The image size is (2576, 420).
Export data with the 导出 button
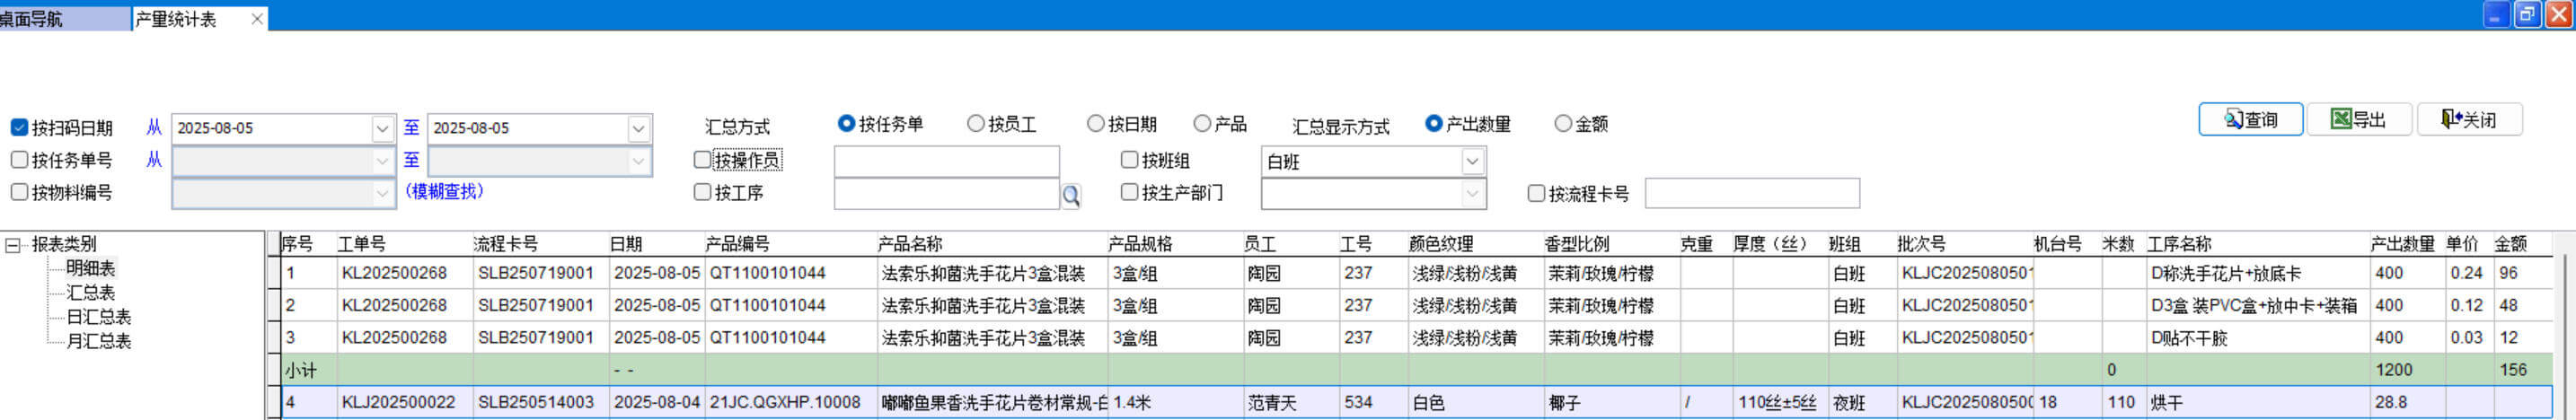click(2358, 120)
